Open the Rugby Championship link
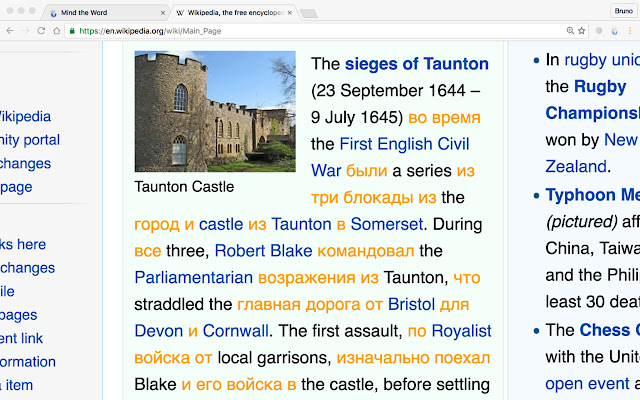This screenshot has width=640, height=400. tap(592, 100)
